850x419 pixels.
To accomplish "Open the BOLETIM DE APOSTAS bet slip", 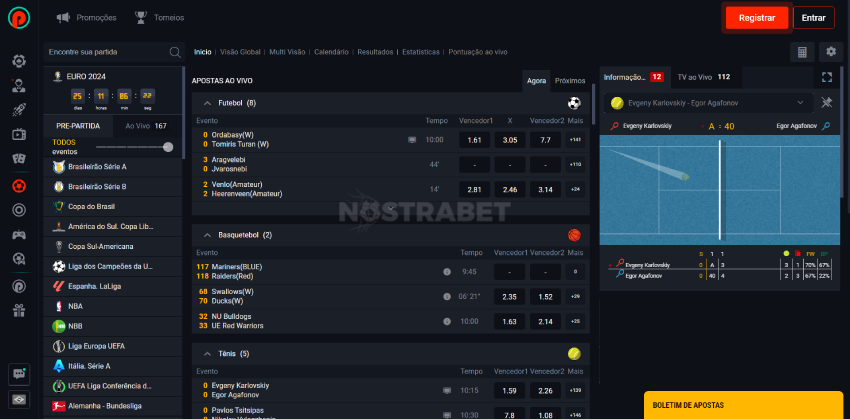I will 743,405.
